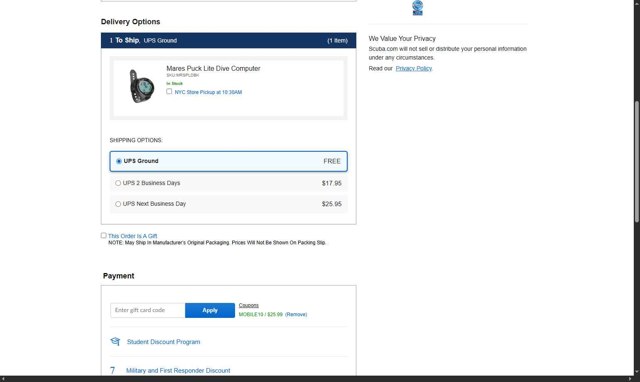Select UPS Ground shipping radio button
The height and width of the screenshot is (382, 640).
pos(119,161)
